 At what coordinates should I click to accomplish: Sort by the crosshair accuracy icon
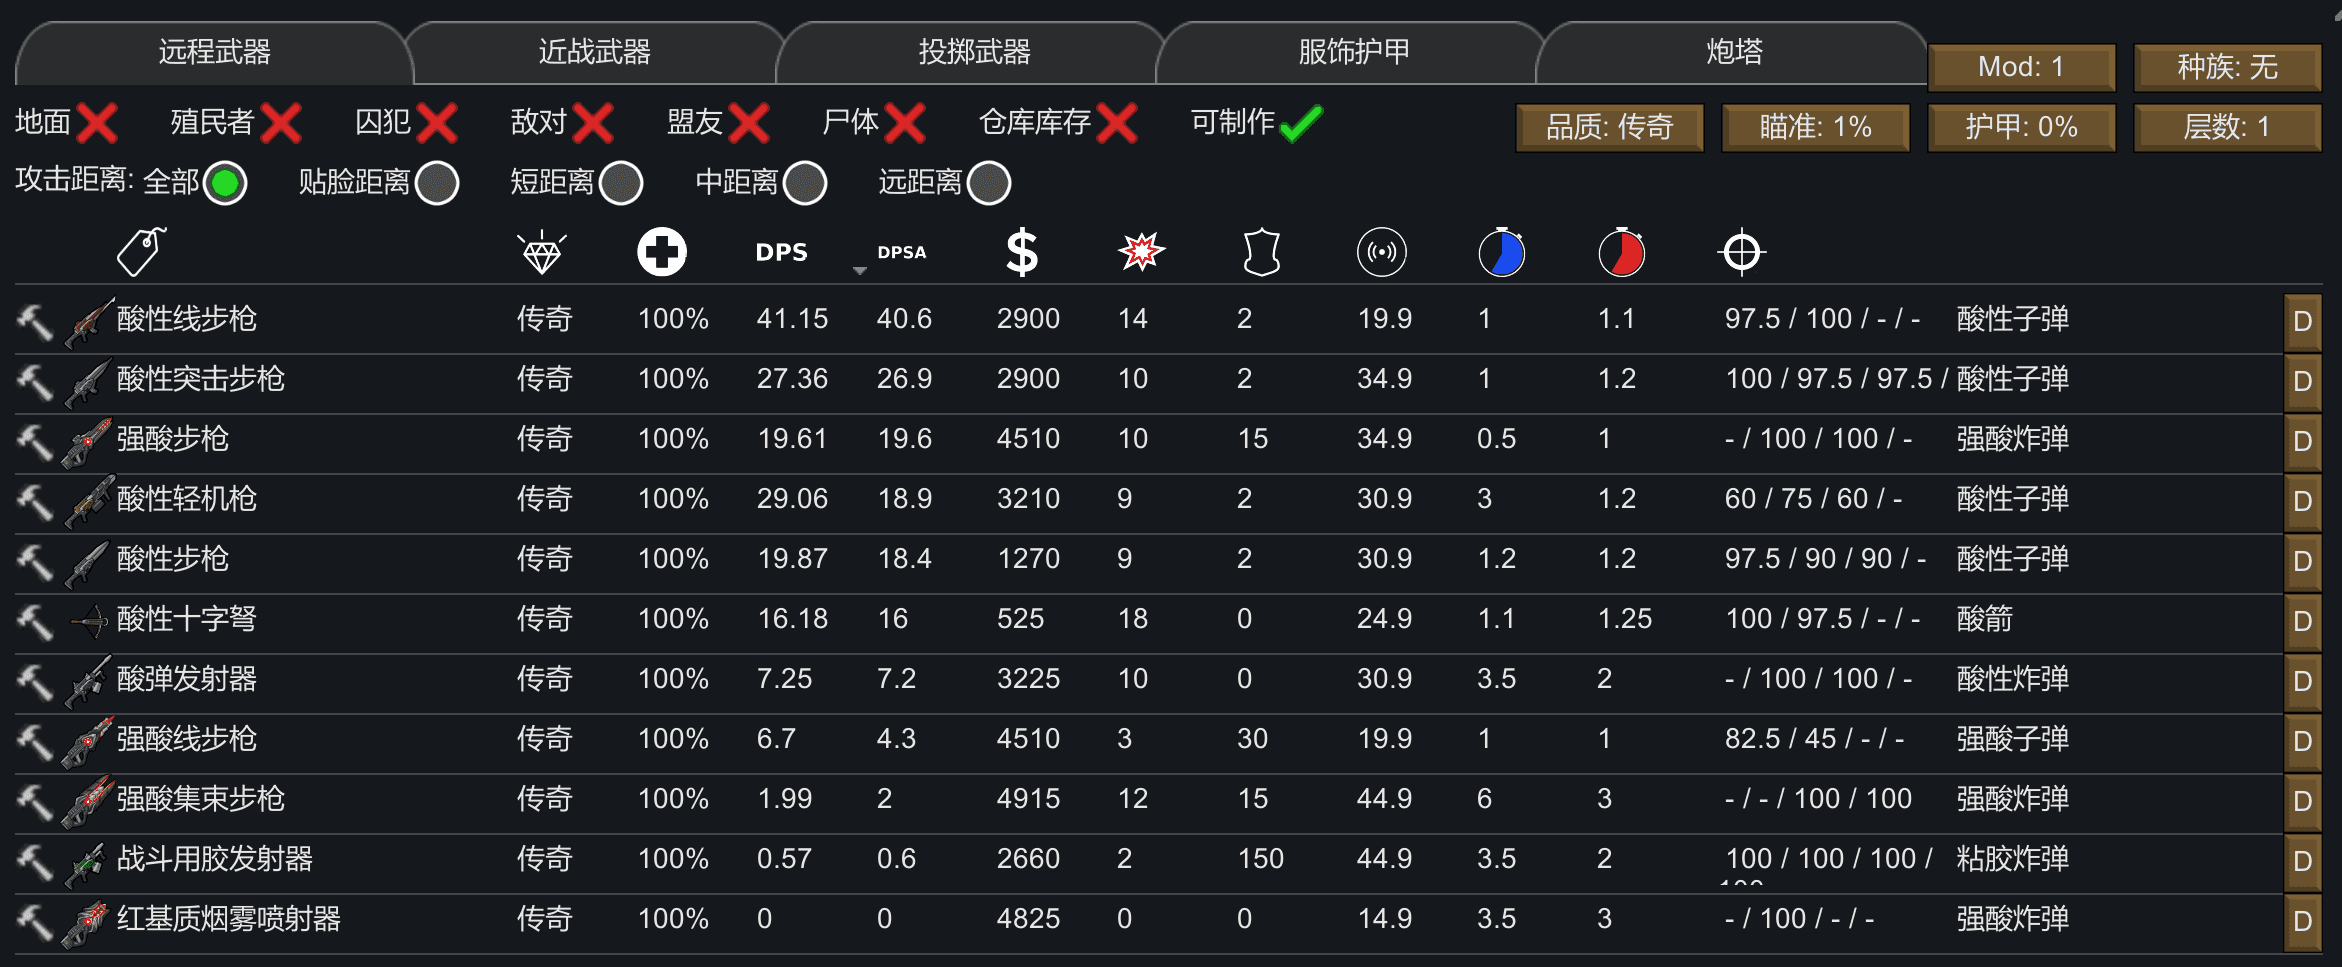point(1742,252)
